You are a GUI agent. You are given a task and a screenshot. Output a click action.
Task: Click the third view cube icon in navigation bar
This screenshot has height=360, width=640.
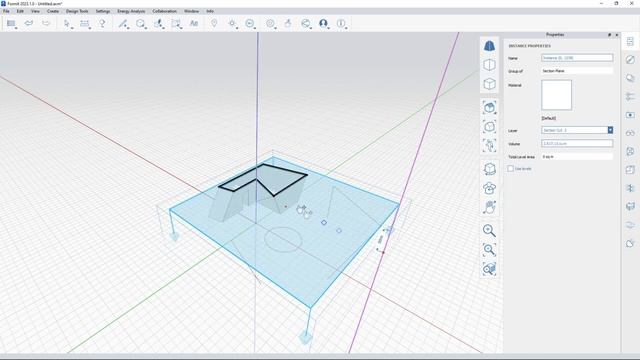[x=489, y=84]
